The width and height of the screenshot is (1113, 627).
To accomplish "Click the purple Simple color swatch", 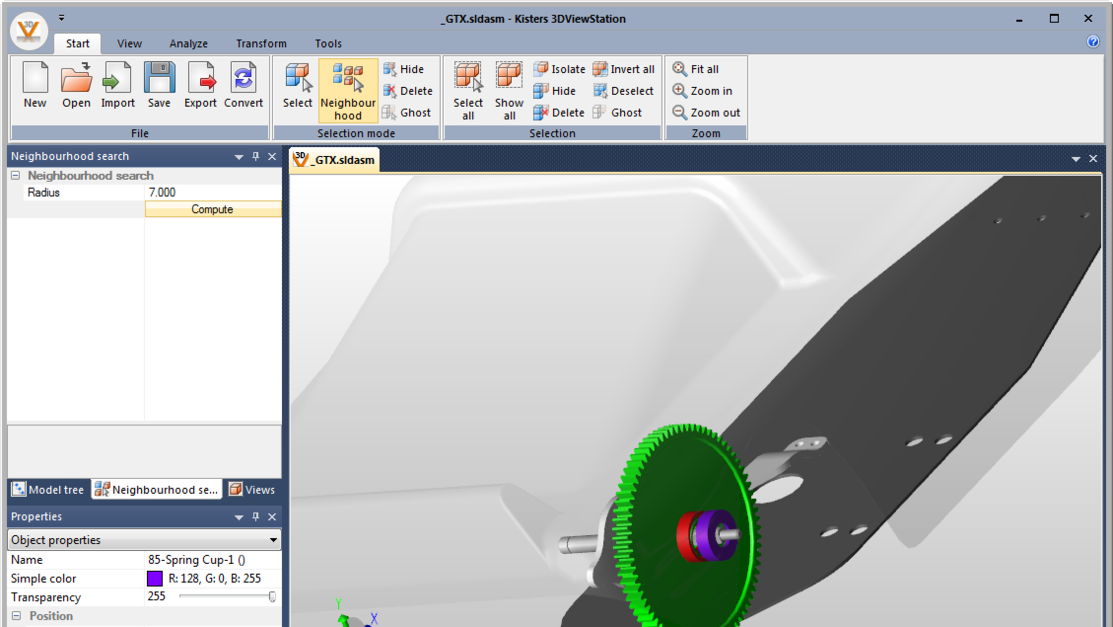I will [155, 579].
